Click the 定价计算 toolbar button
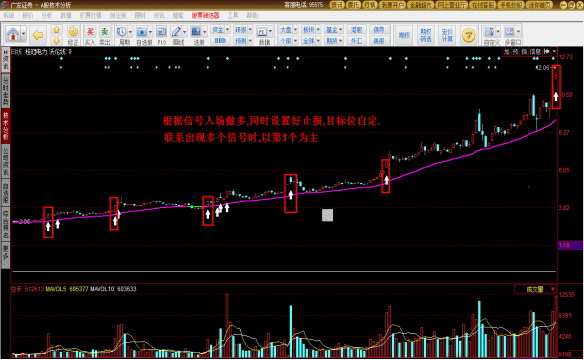Screen dimensions: 584x360 [x=447, y=35]
